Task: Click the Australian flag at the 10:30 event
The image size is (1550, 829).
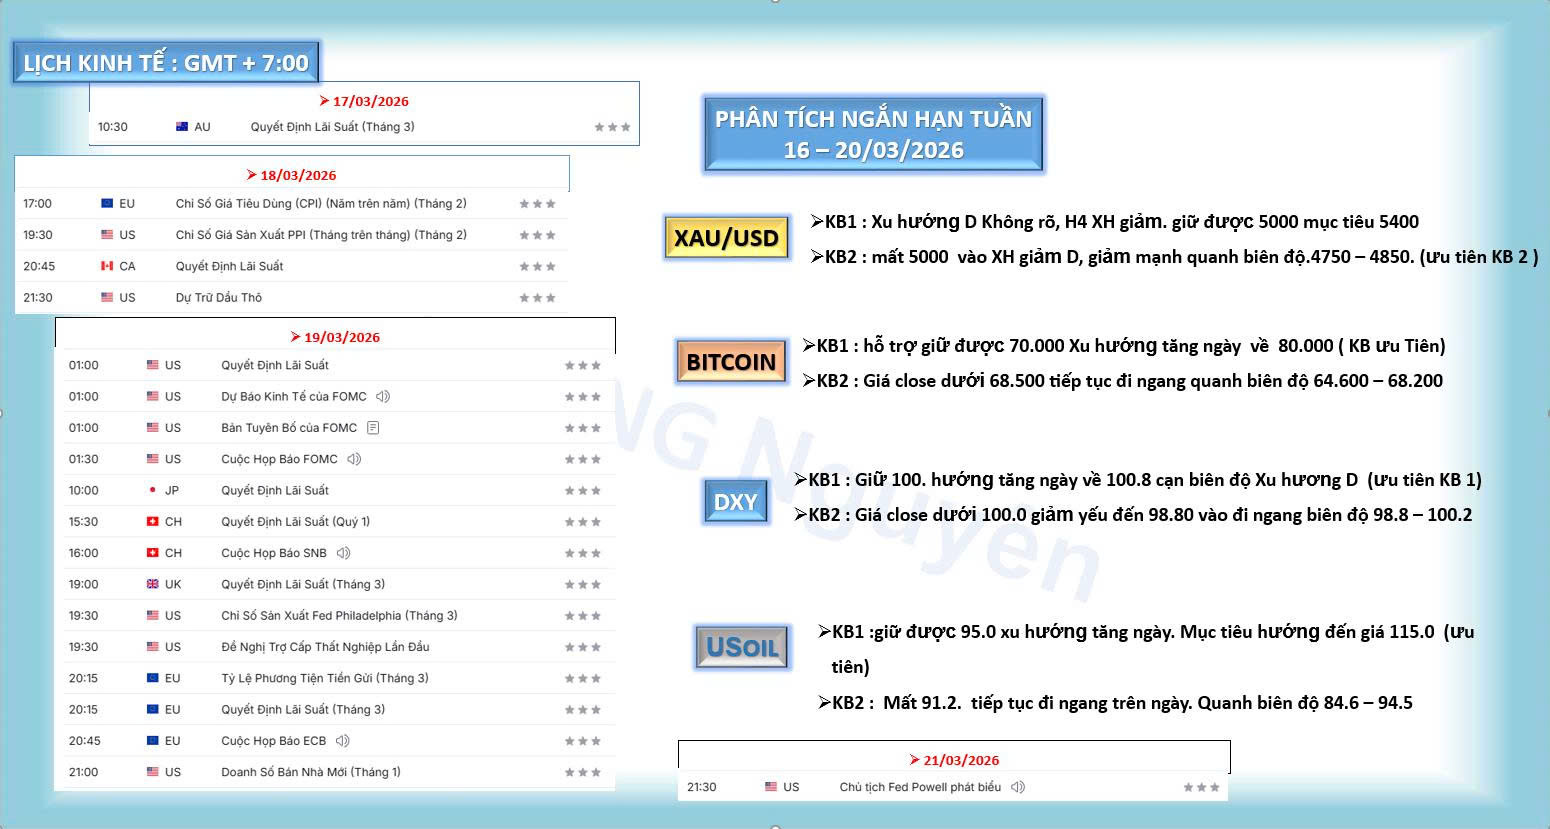Action: (x=182, y=127)
